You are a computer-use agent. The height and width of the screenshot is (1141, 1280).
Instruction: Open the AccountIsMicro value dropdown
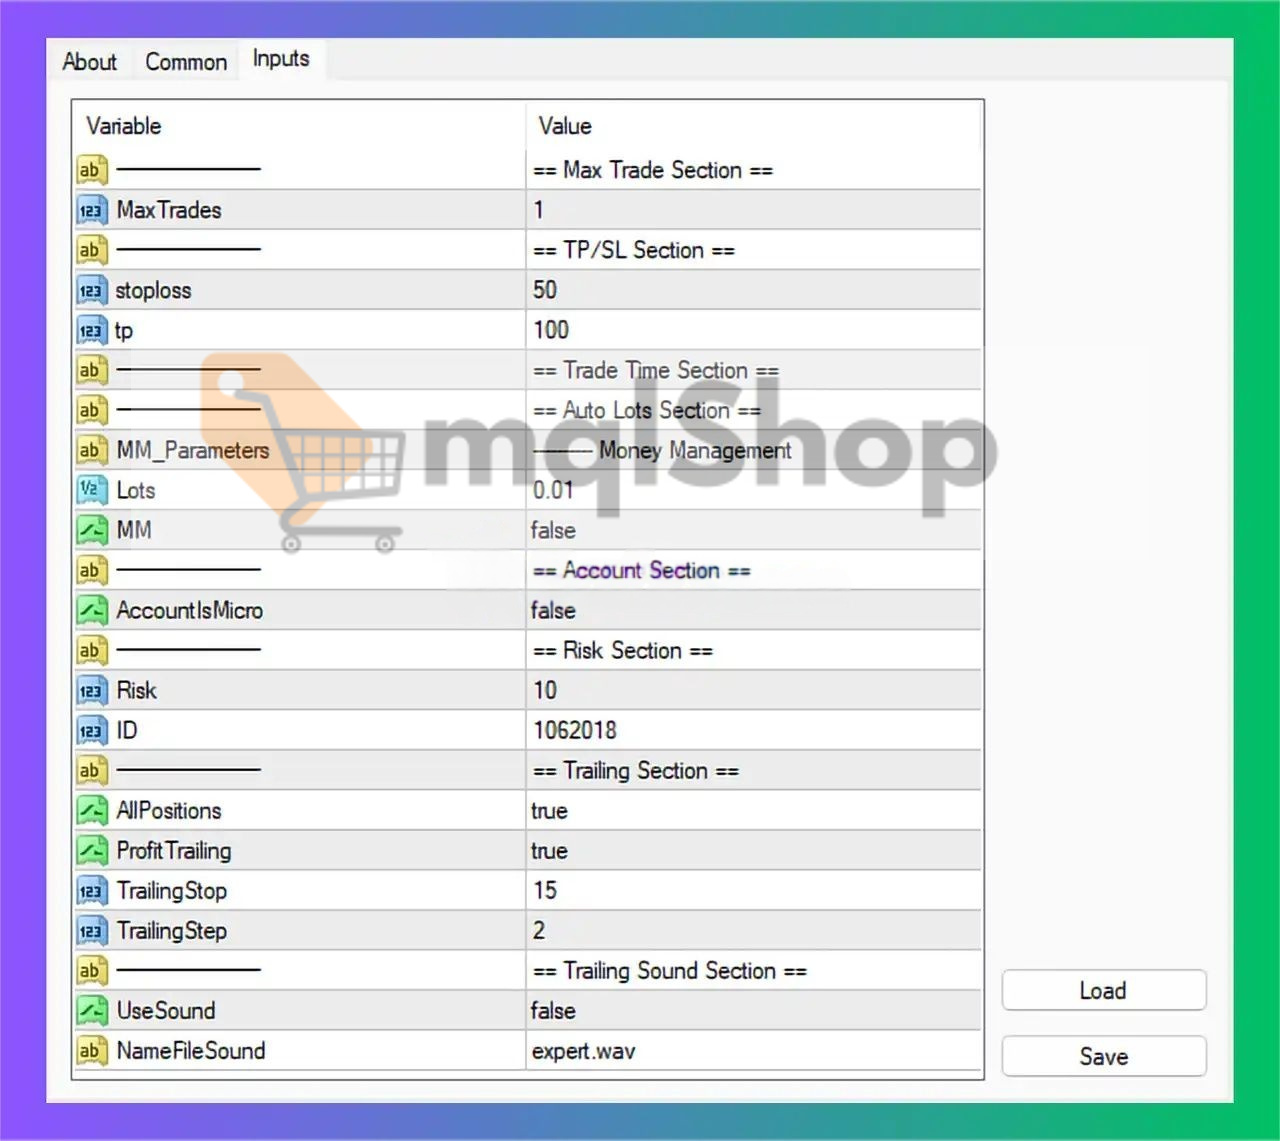750,610
